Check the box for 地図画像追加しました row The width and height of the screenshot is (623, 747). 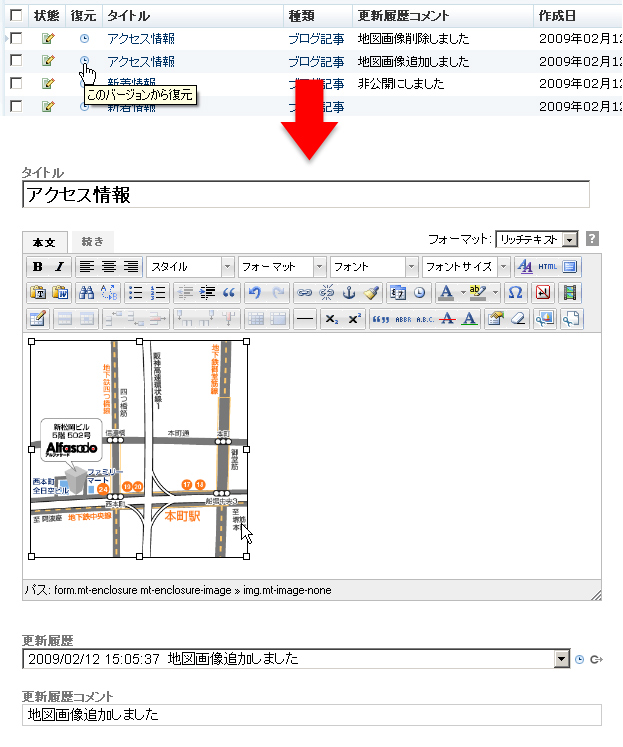[16, 61]
